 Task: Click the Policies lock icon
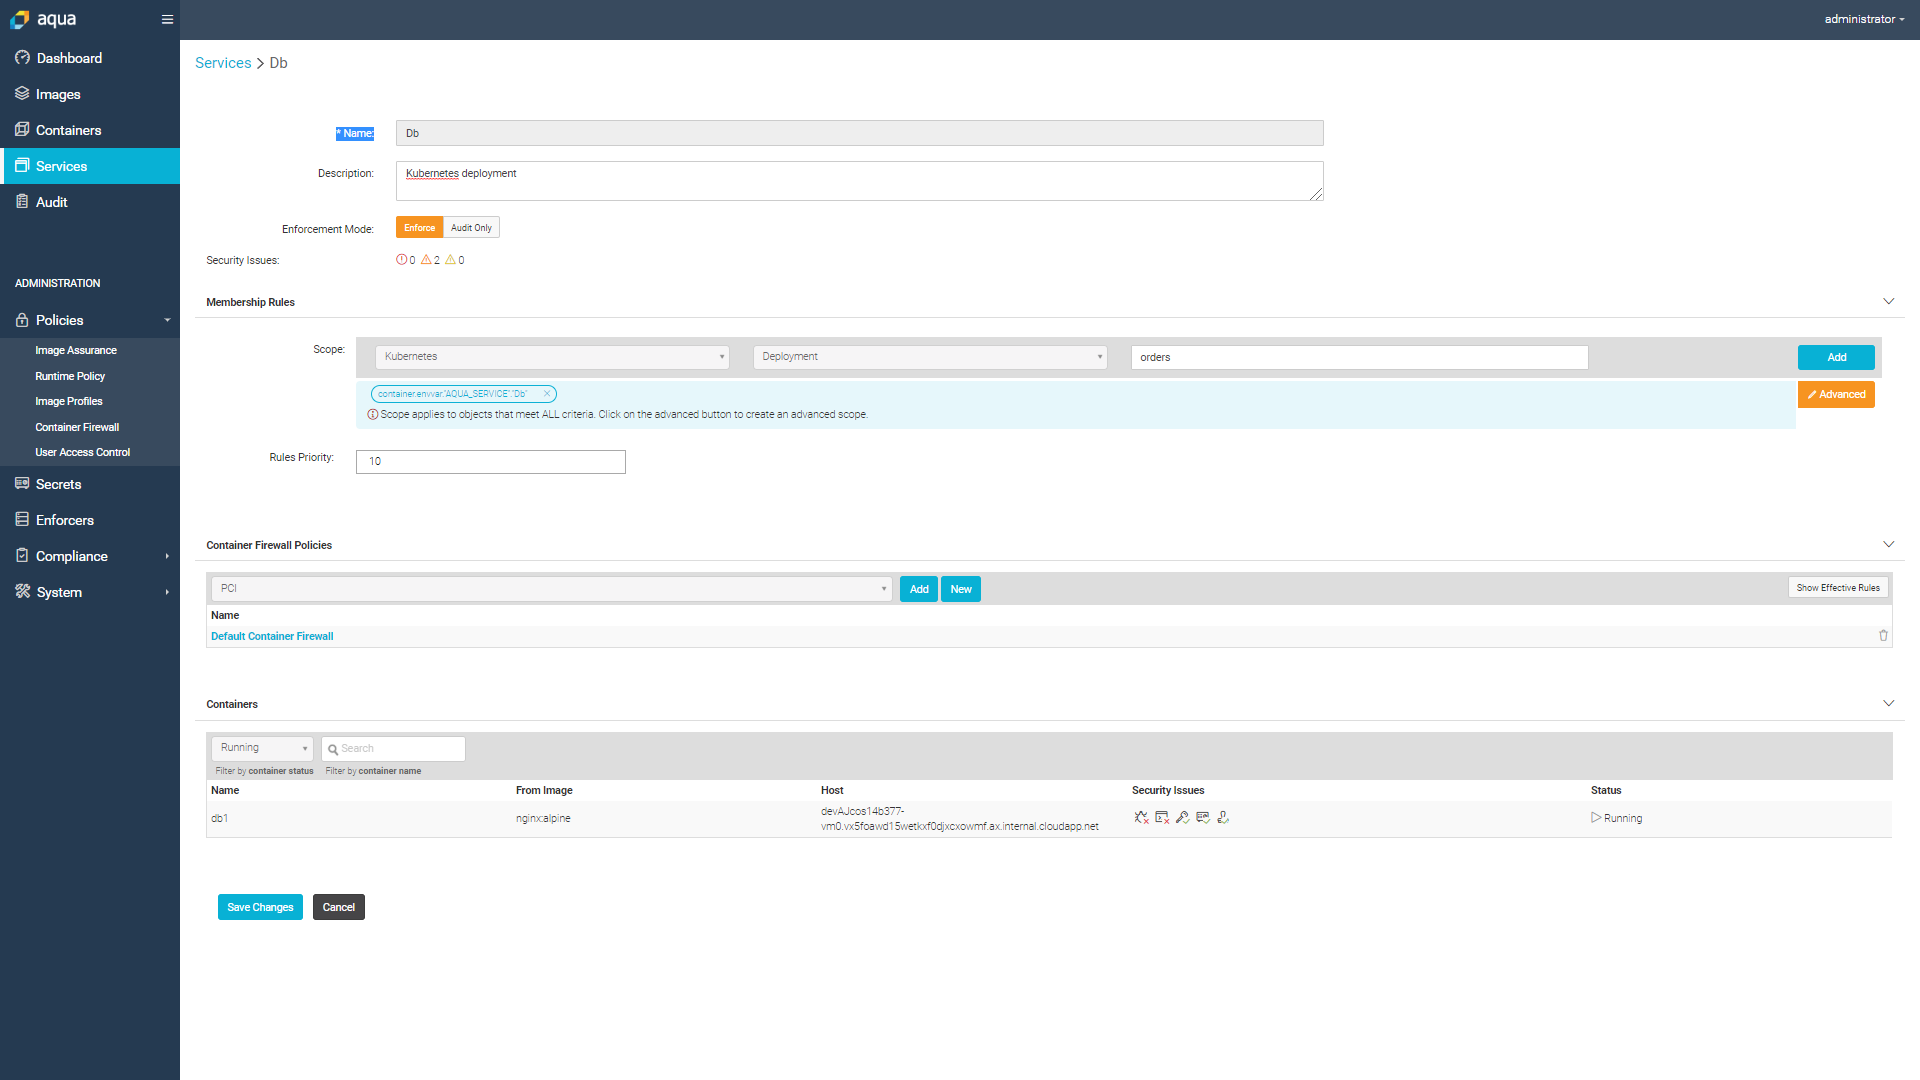(x=22, y=320)
